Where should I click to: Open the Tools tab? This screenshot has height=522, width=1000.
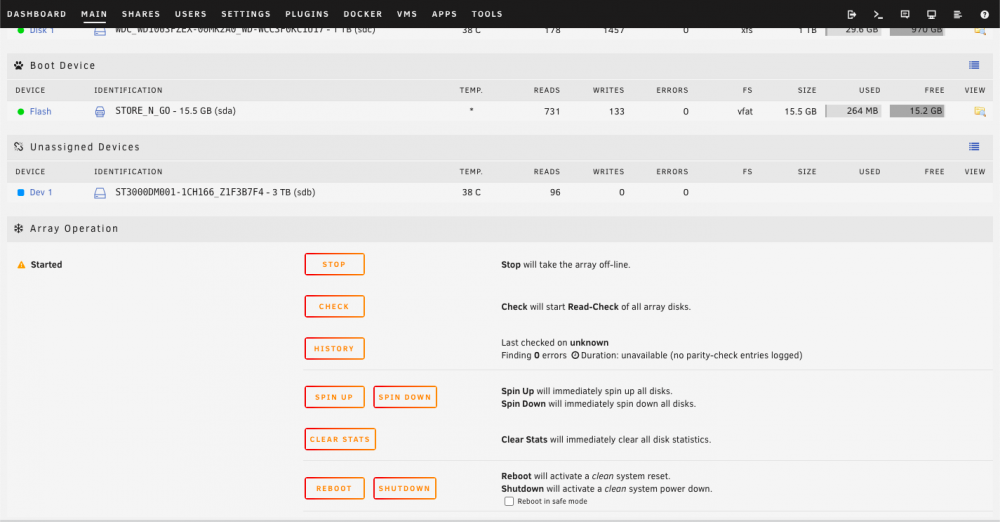click(487, 14)
